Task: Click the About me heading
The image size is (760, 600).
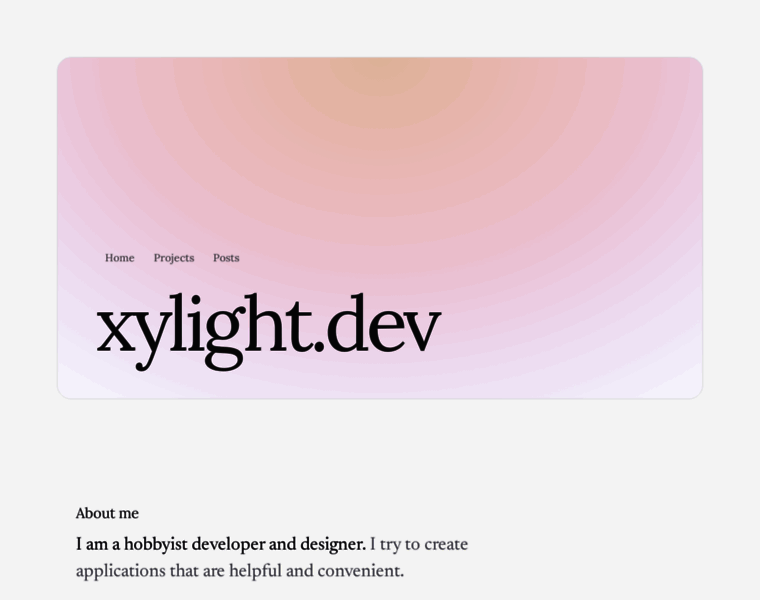Action: point(107,514)
